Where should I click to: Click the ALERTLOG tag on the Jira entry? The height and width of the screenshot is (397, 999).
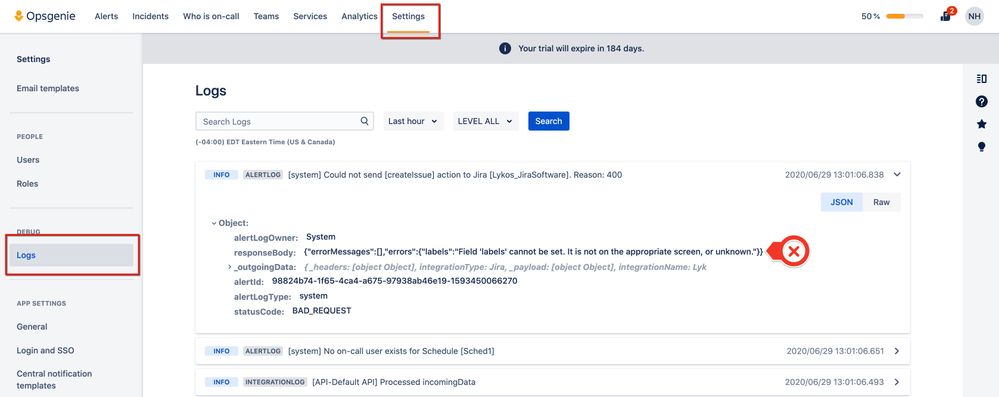click(x=262, y=174)
